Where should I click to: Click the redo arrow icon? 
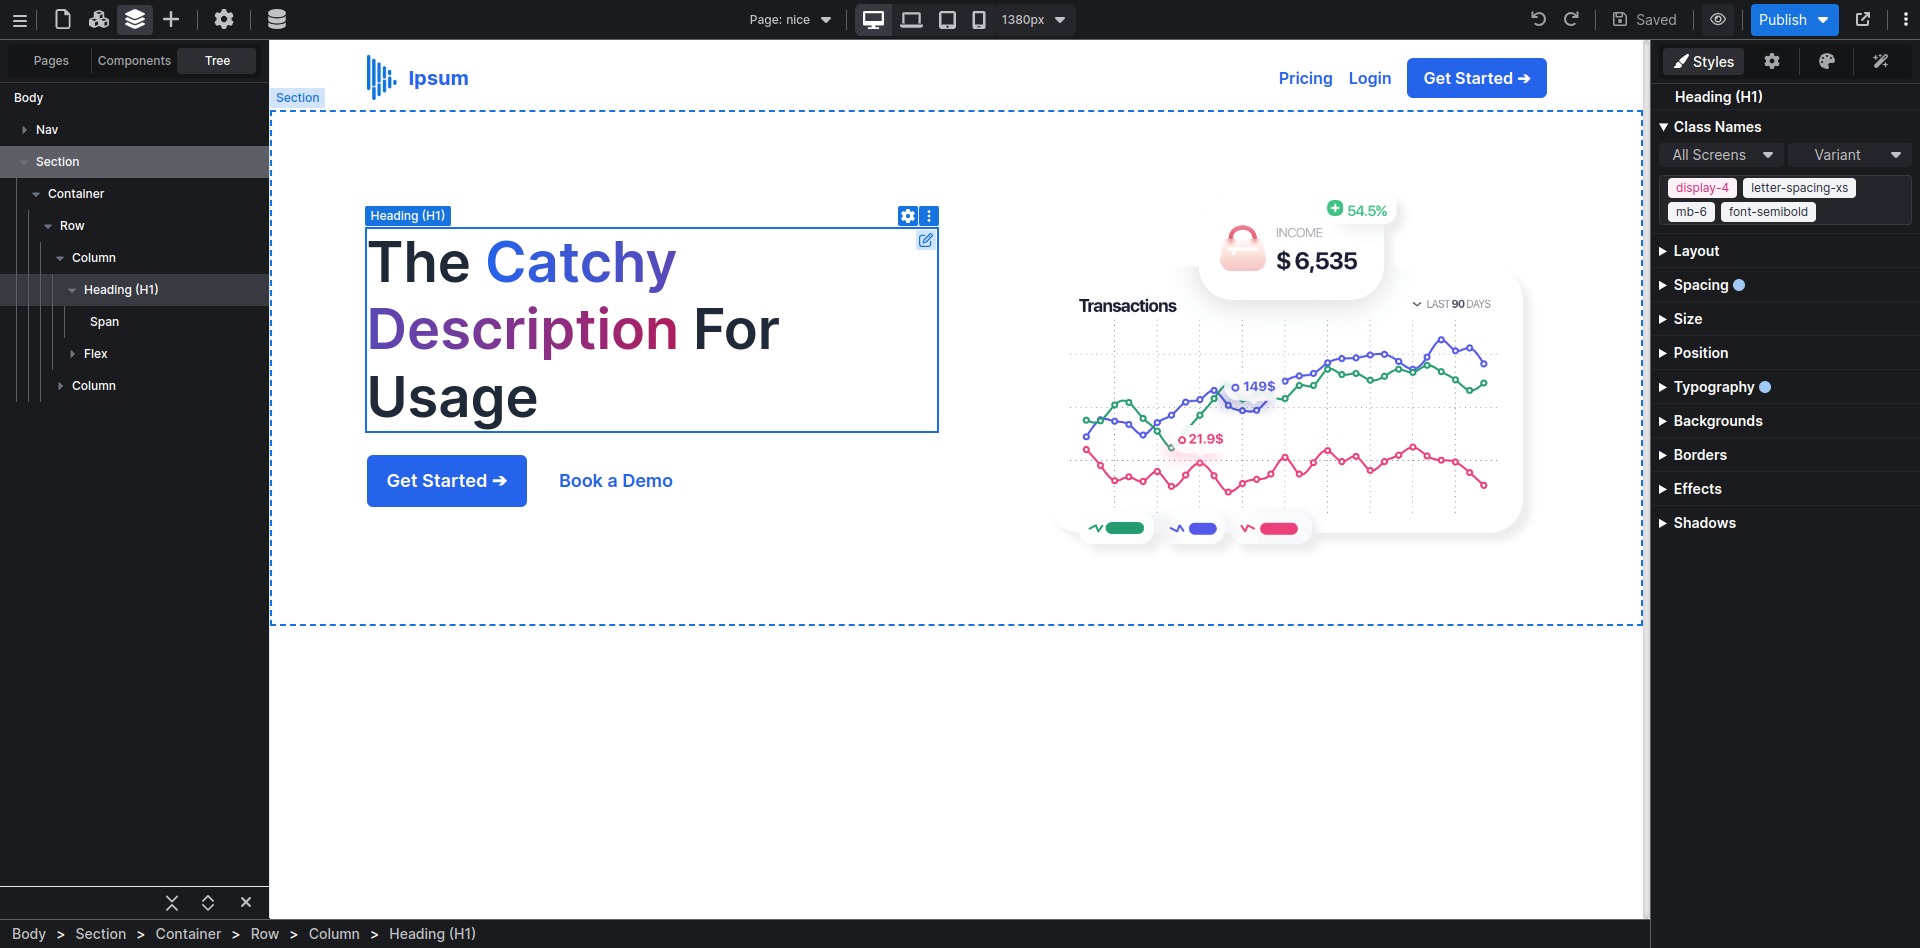pyautogui.click(x=1571, y=19)
